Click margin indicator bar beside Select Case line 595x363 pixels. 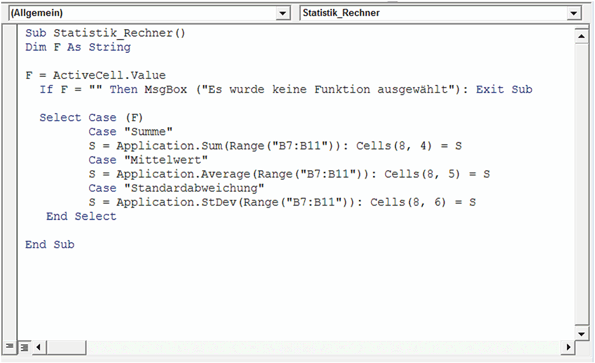point(9,118)
